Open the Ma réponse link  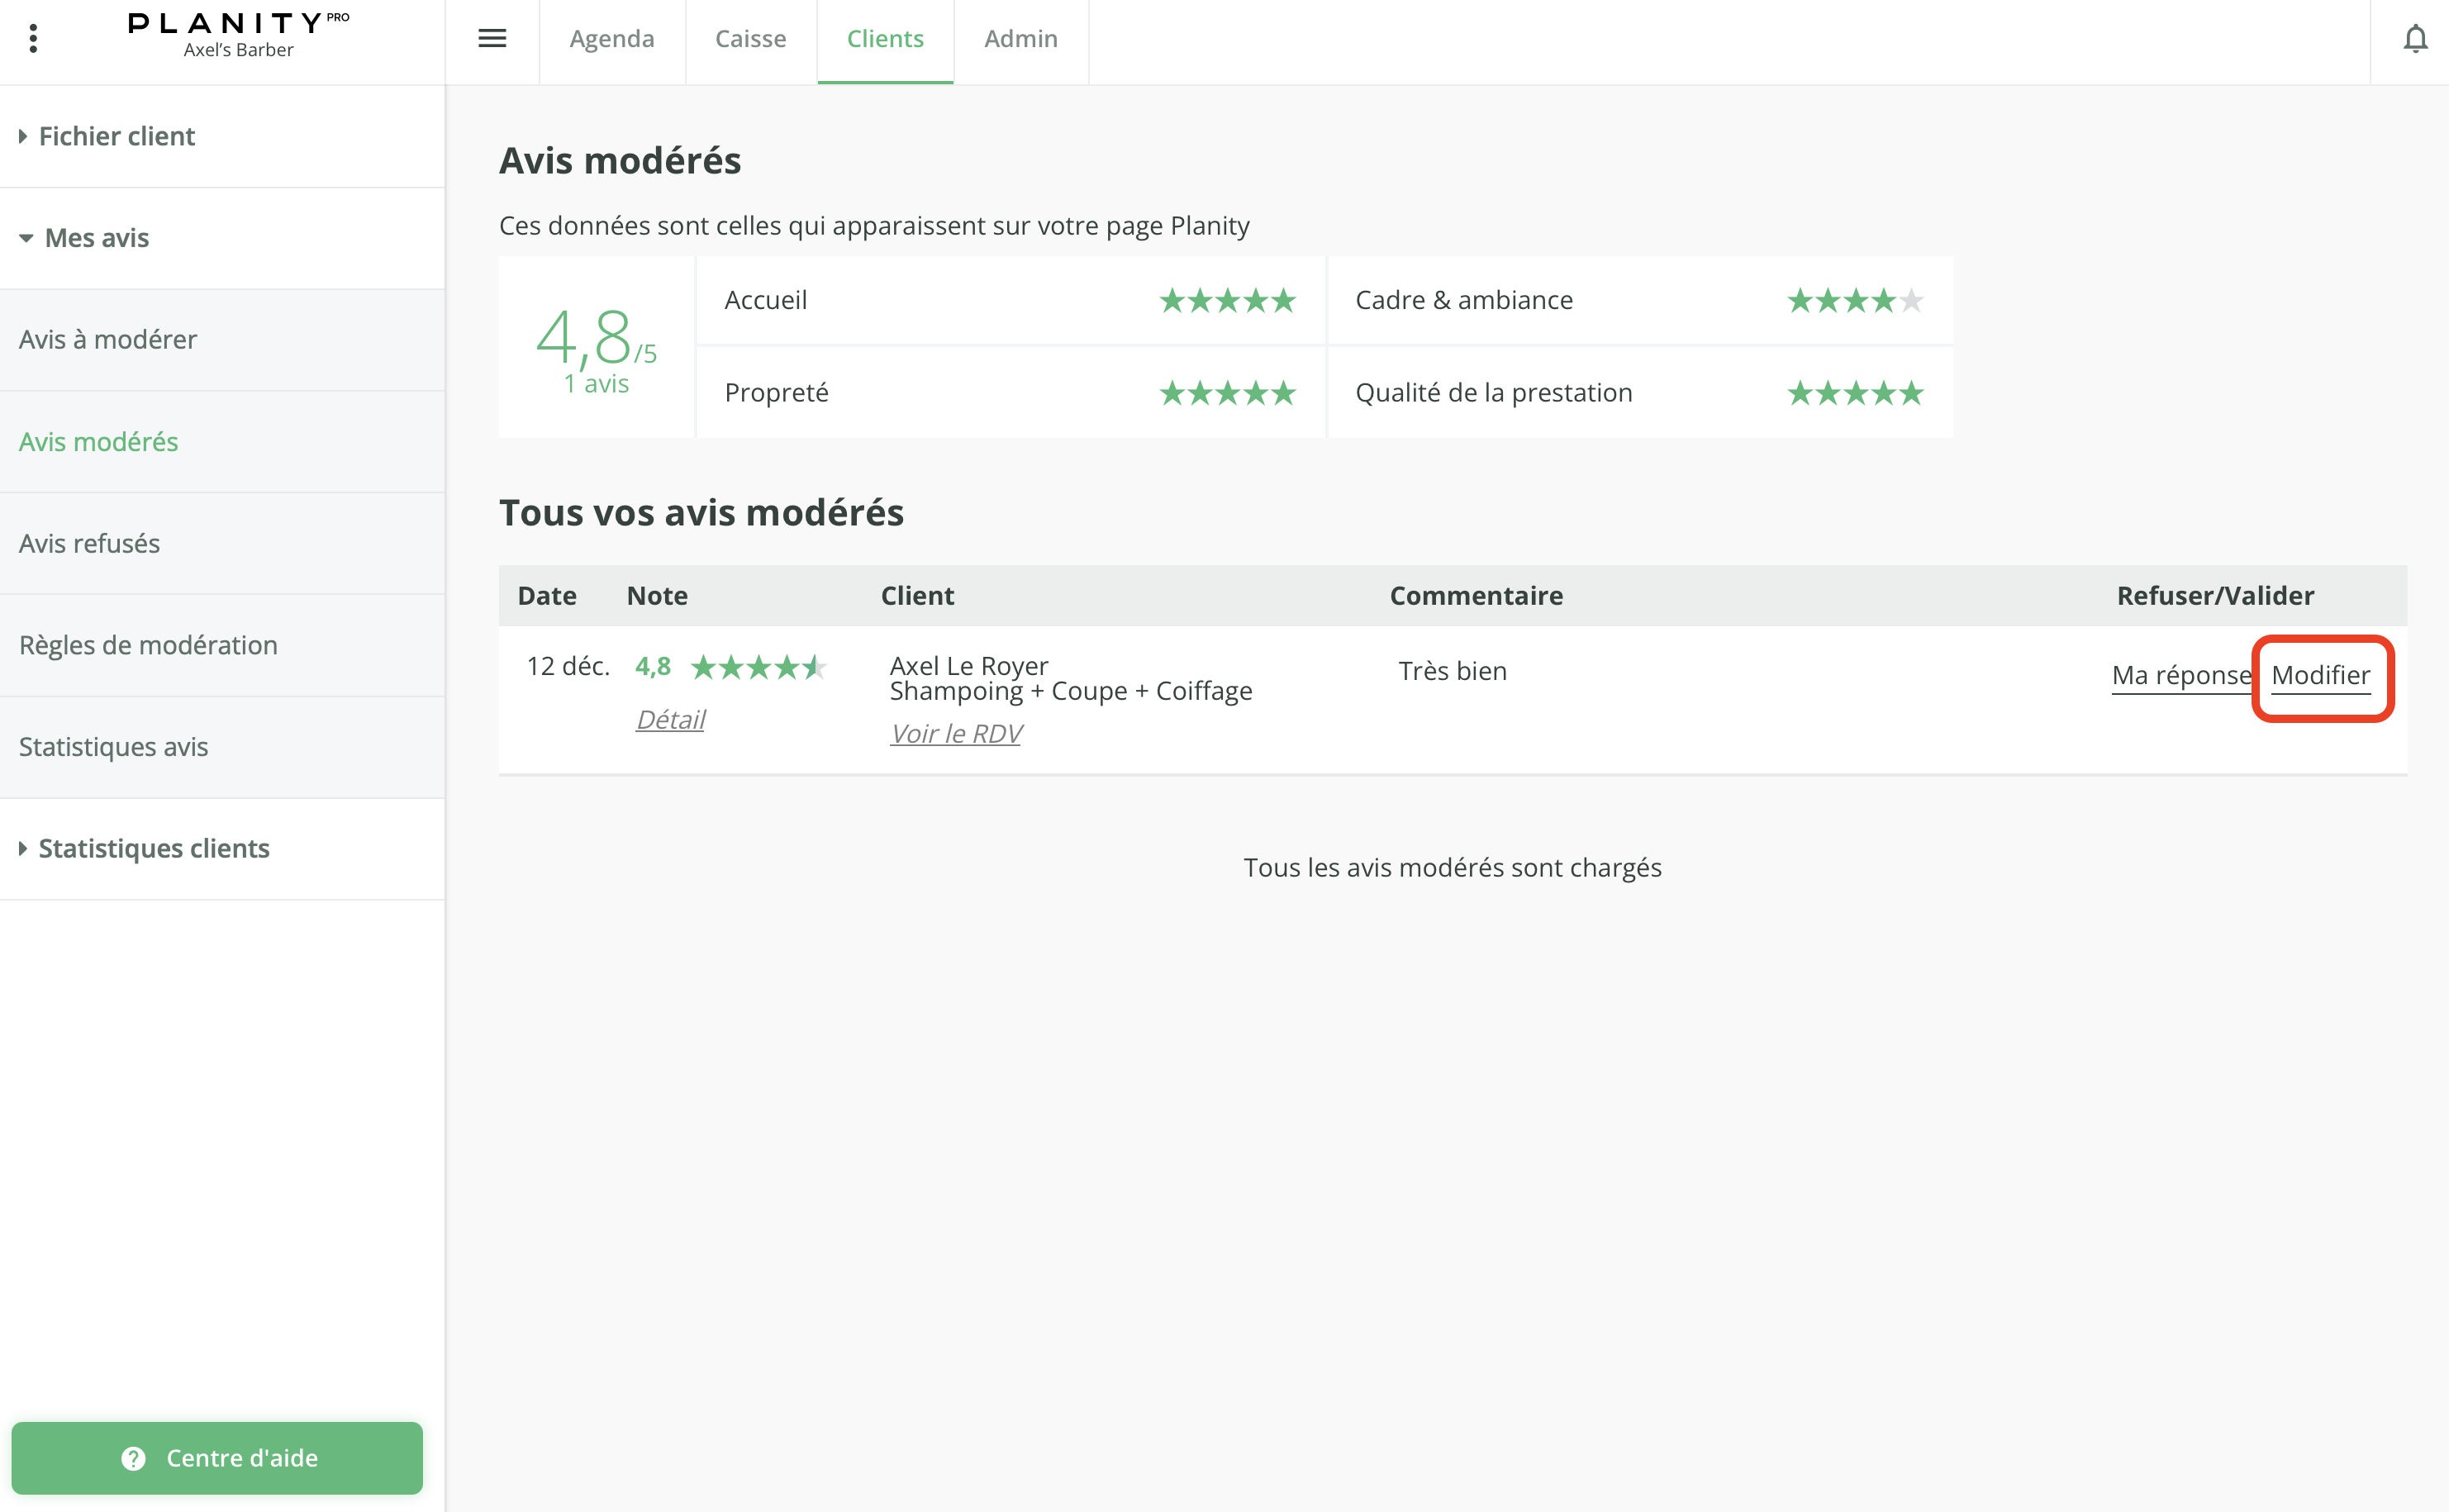[x=2180, y=676]
